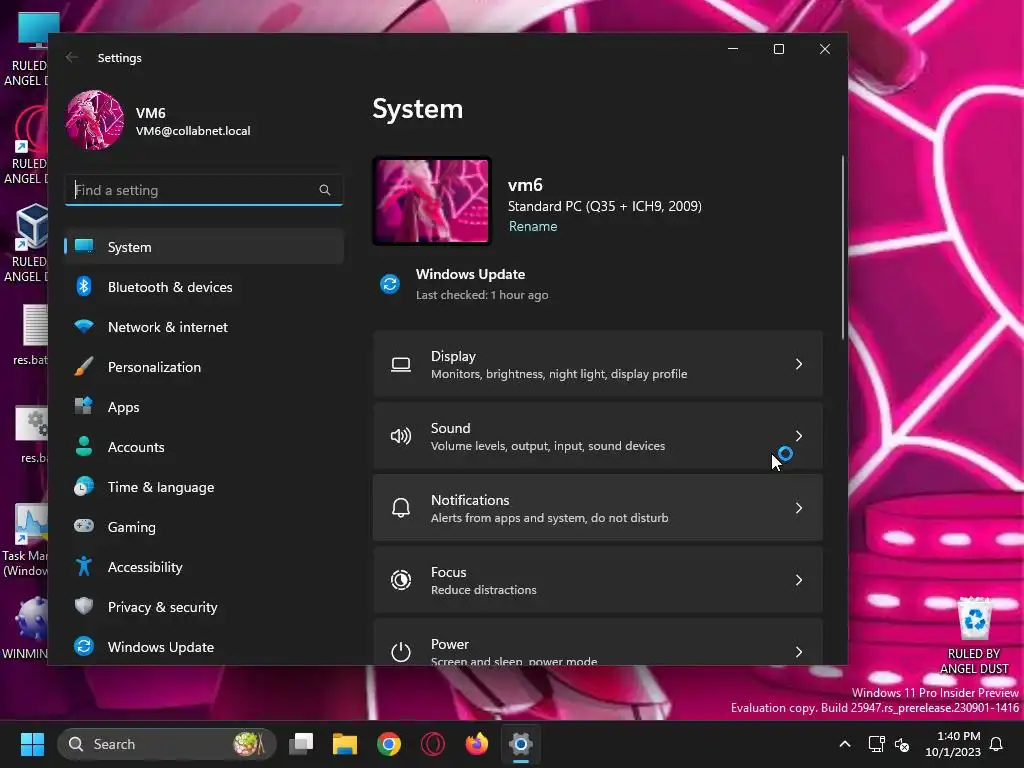Click the Display monitor icon

401,364
